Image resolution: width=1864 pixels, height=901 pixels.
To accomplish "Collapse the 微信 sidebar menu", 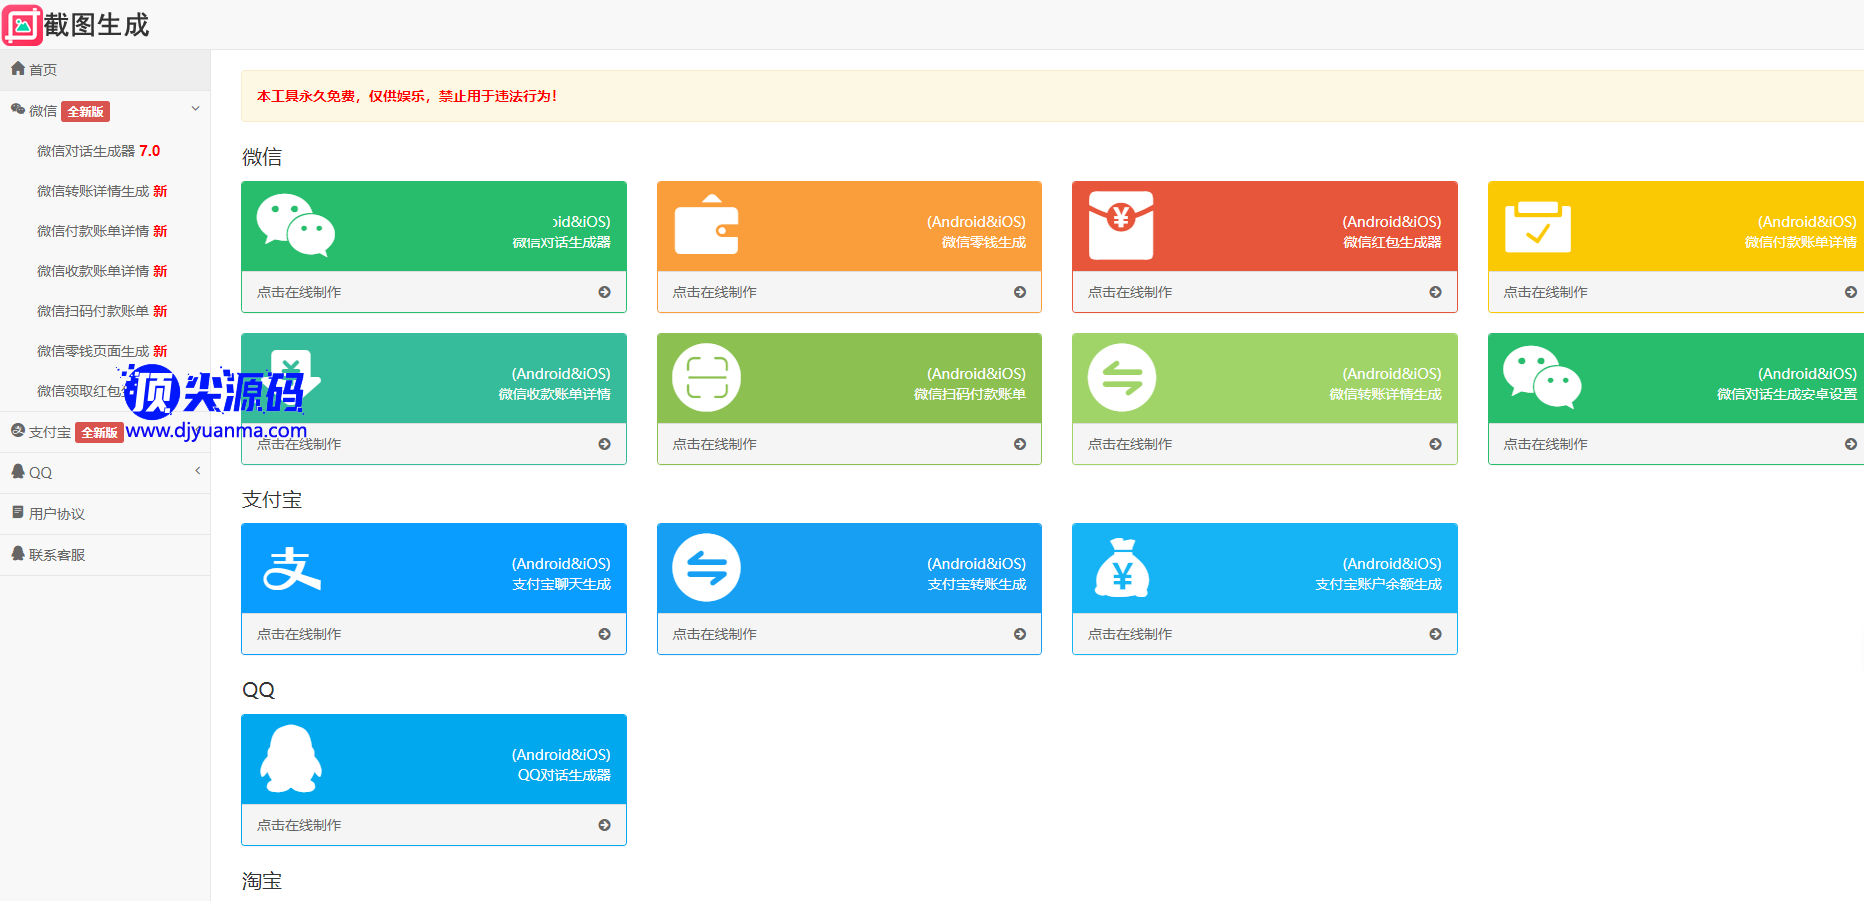I will [x=195, y=110].
